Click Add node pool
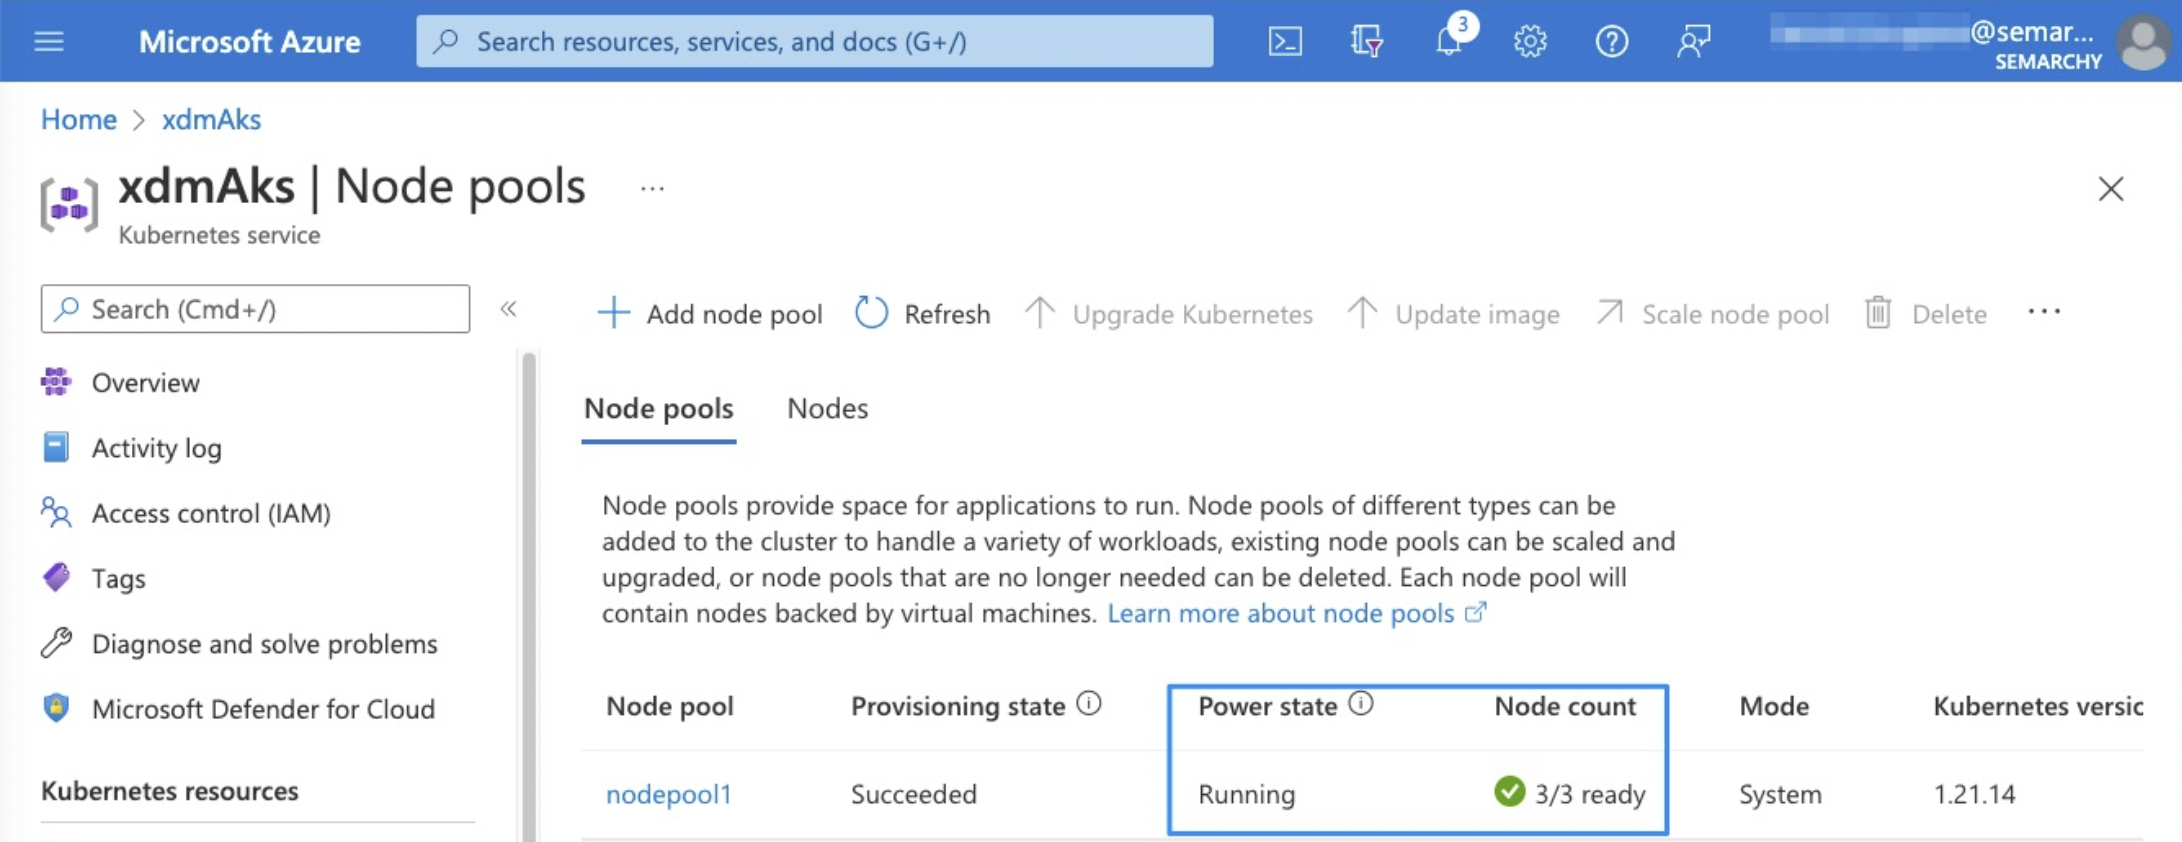 click(710, 314)
